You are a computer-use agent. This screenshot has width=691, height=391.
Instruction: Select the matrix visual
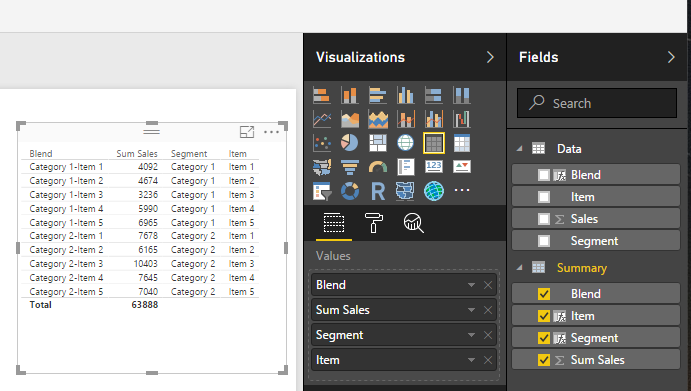tap(461, 143)
